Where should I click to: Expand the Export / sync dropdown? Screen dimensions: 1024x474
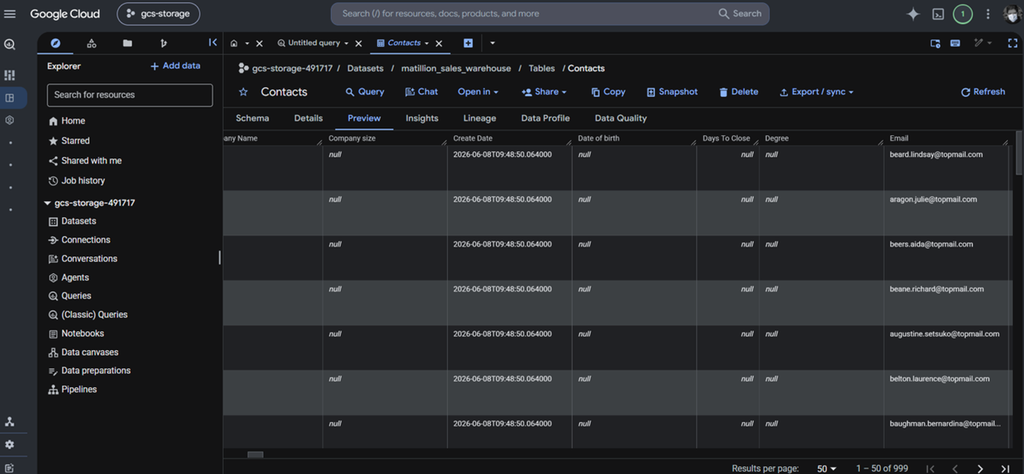[x=816, y=92]
